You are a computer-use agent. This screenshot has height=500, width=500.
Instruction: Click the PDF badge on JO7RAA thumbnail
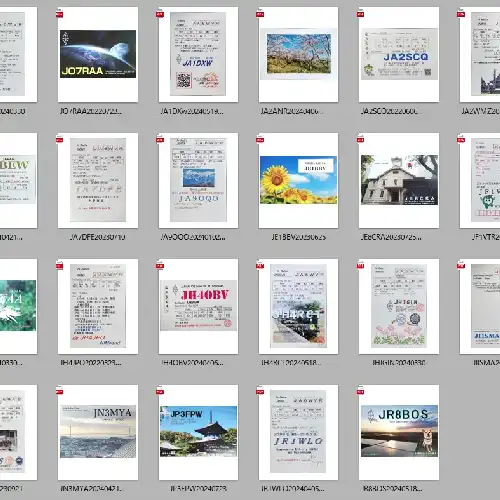point(60,14)
